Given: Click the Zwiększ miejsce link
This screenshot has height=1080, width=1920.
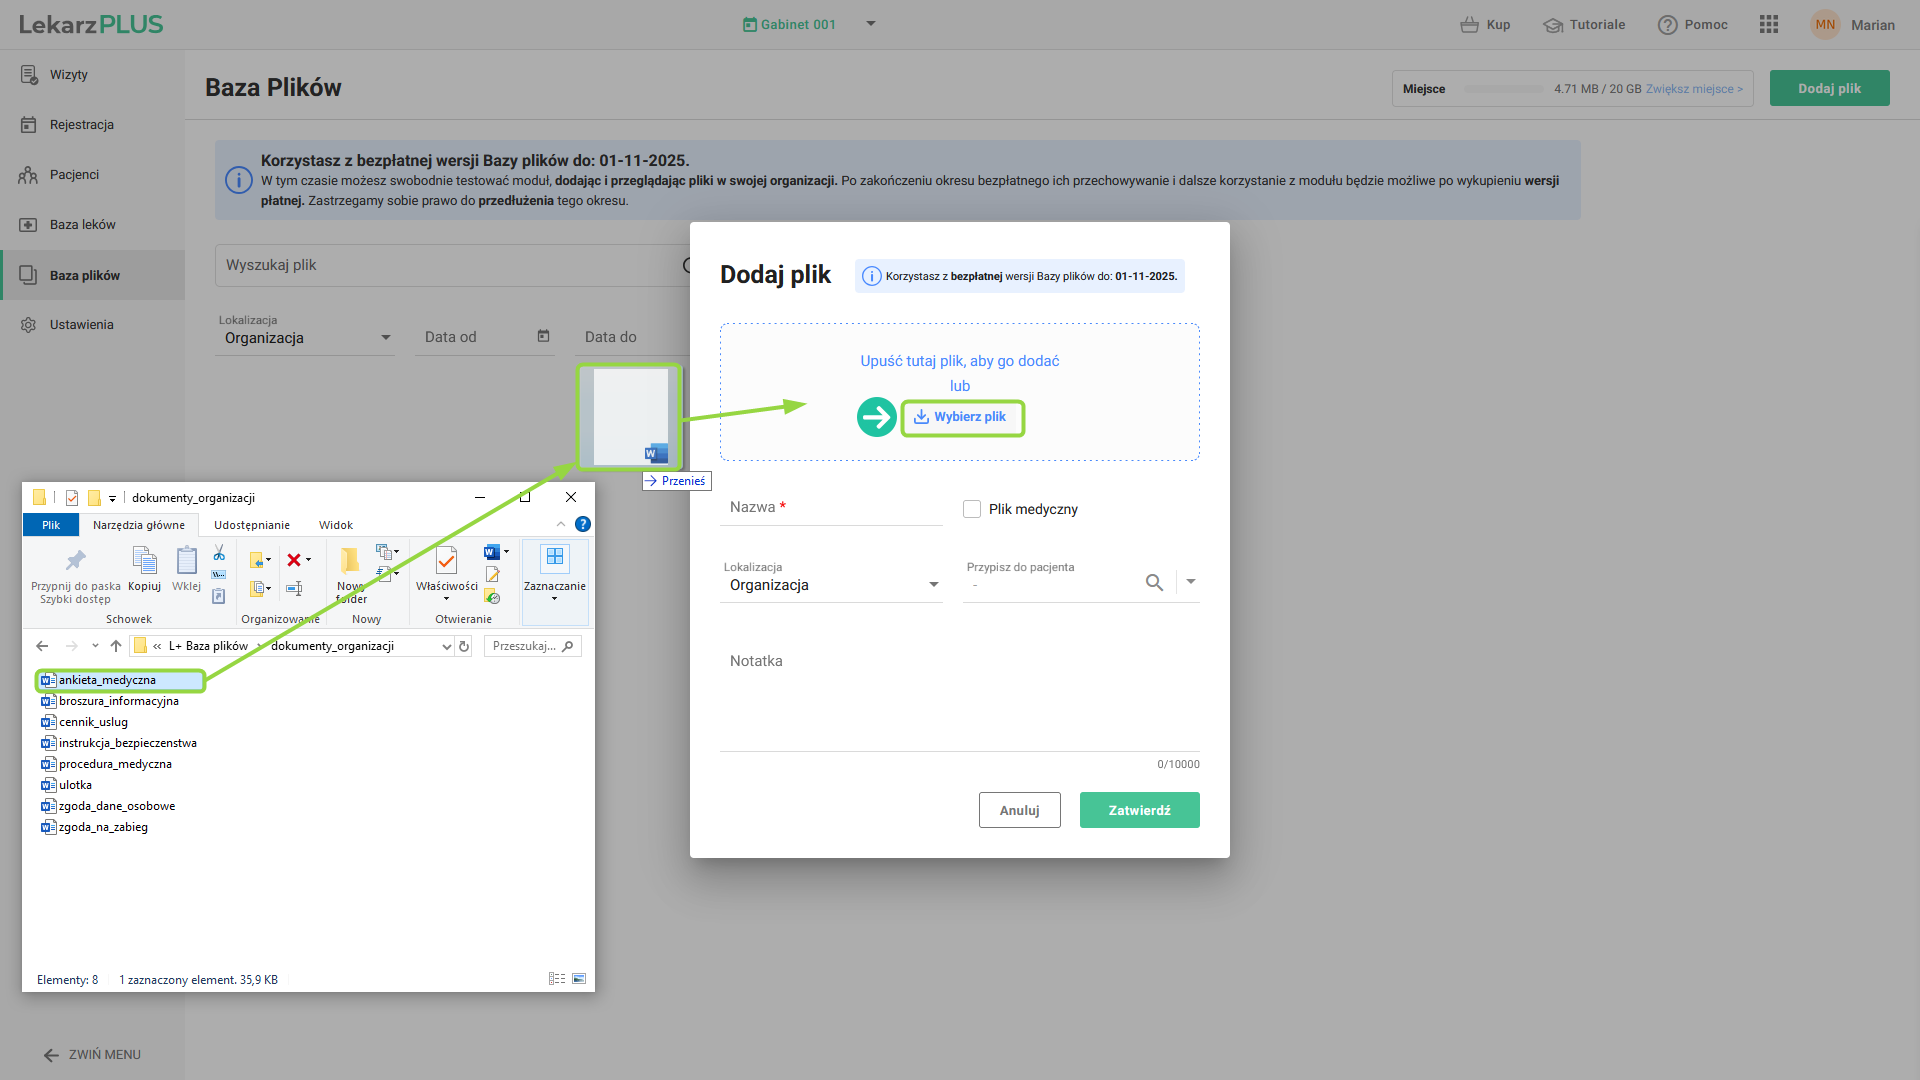Looking at the screenshot, I should pyautogui.click(x=1693, y=89).
